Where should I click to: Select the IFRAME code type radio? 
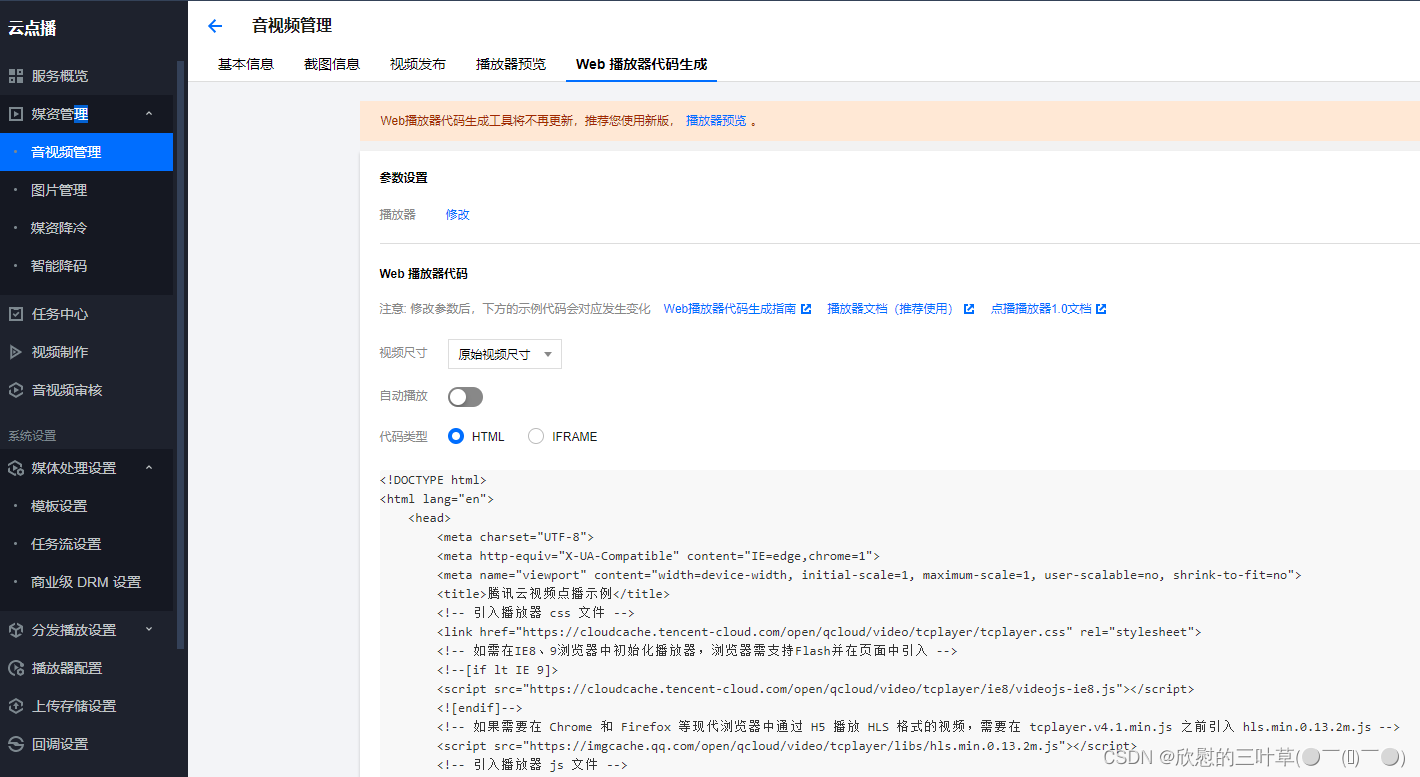click(x=536, y=436)
